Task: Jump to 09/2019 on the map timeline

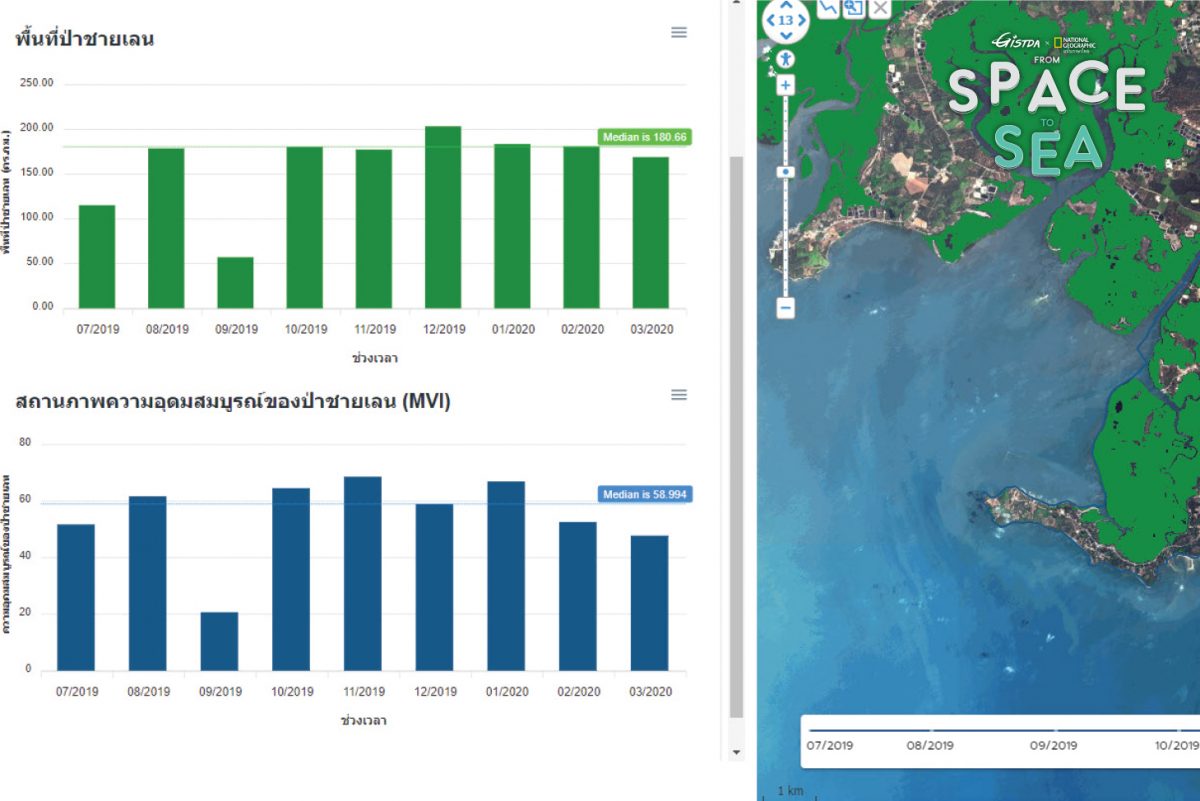Action: click(1053, 745)
